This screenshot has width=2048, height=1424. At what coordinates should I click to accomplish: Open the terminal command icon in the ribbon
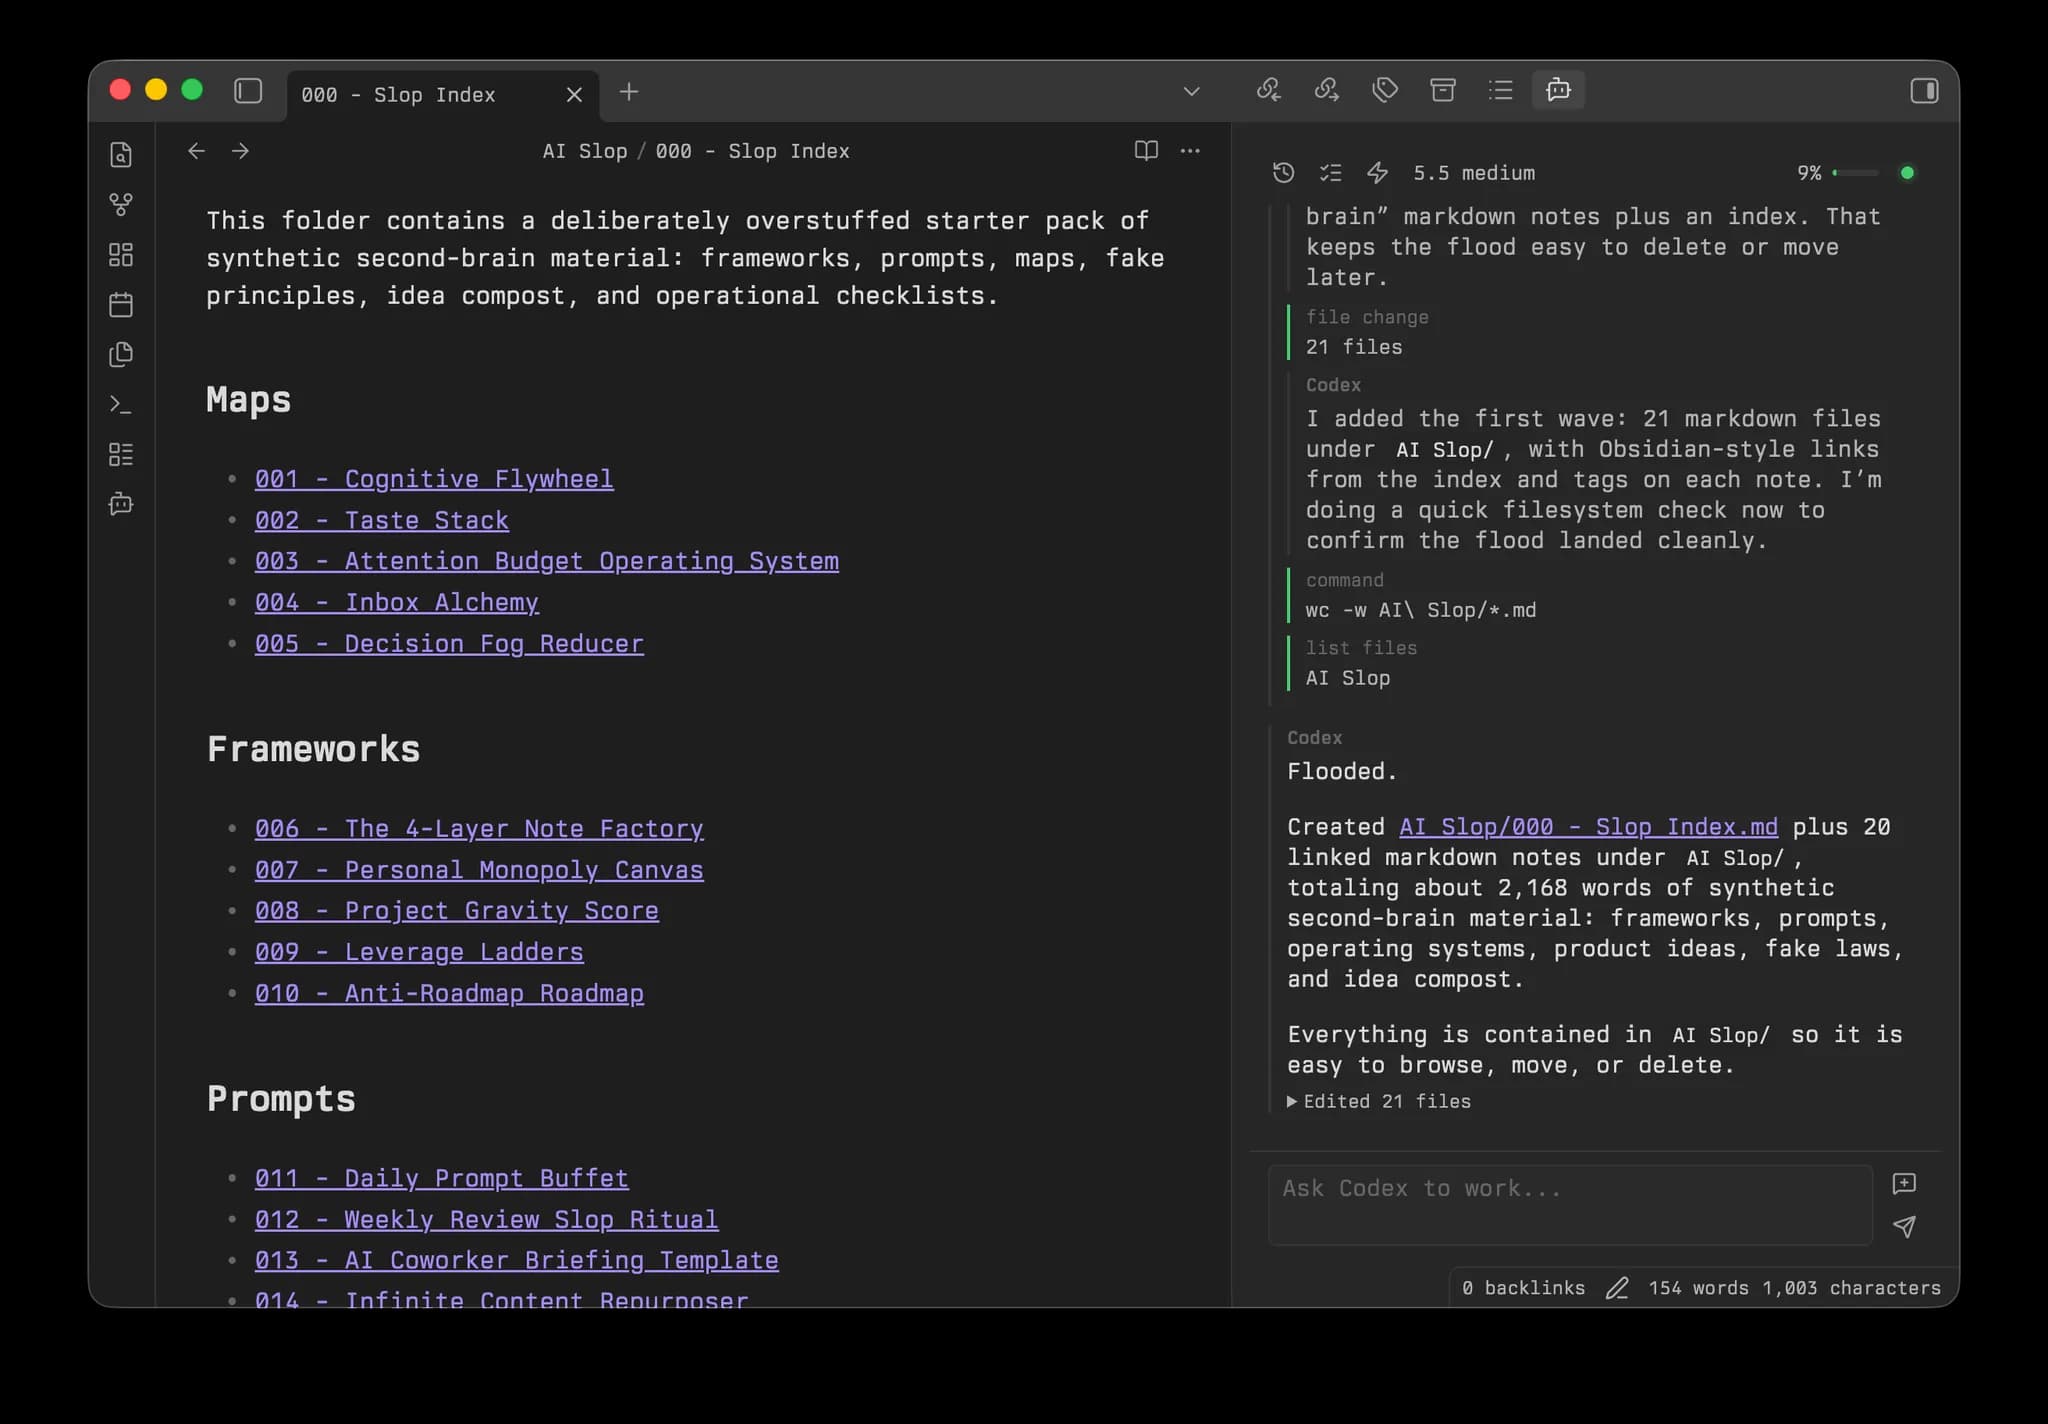tap(121, 404)
